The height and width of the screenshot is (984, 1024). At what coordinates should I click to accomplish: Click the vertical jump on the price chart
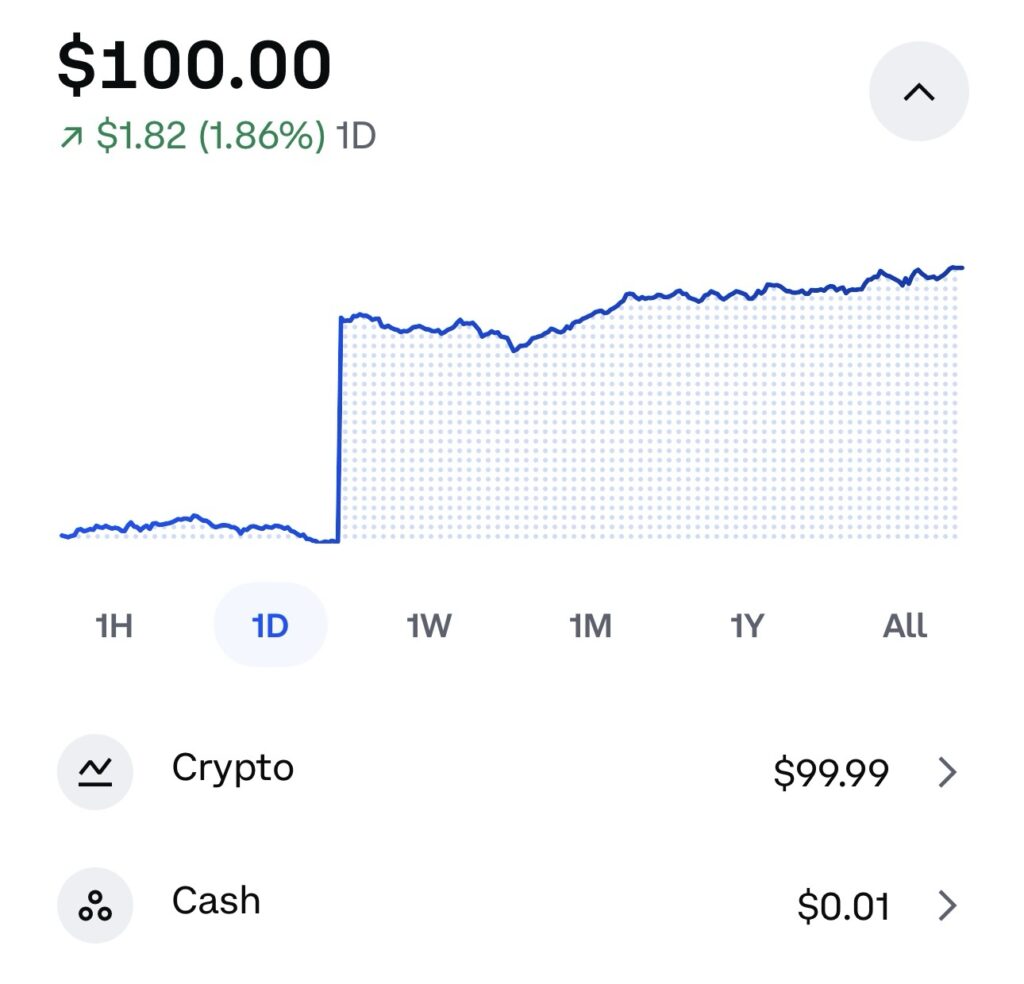[340, 430]
